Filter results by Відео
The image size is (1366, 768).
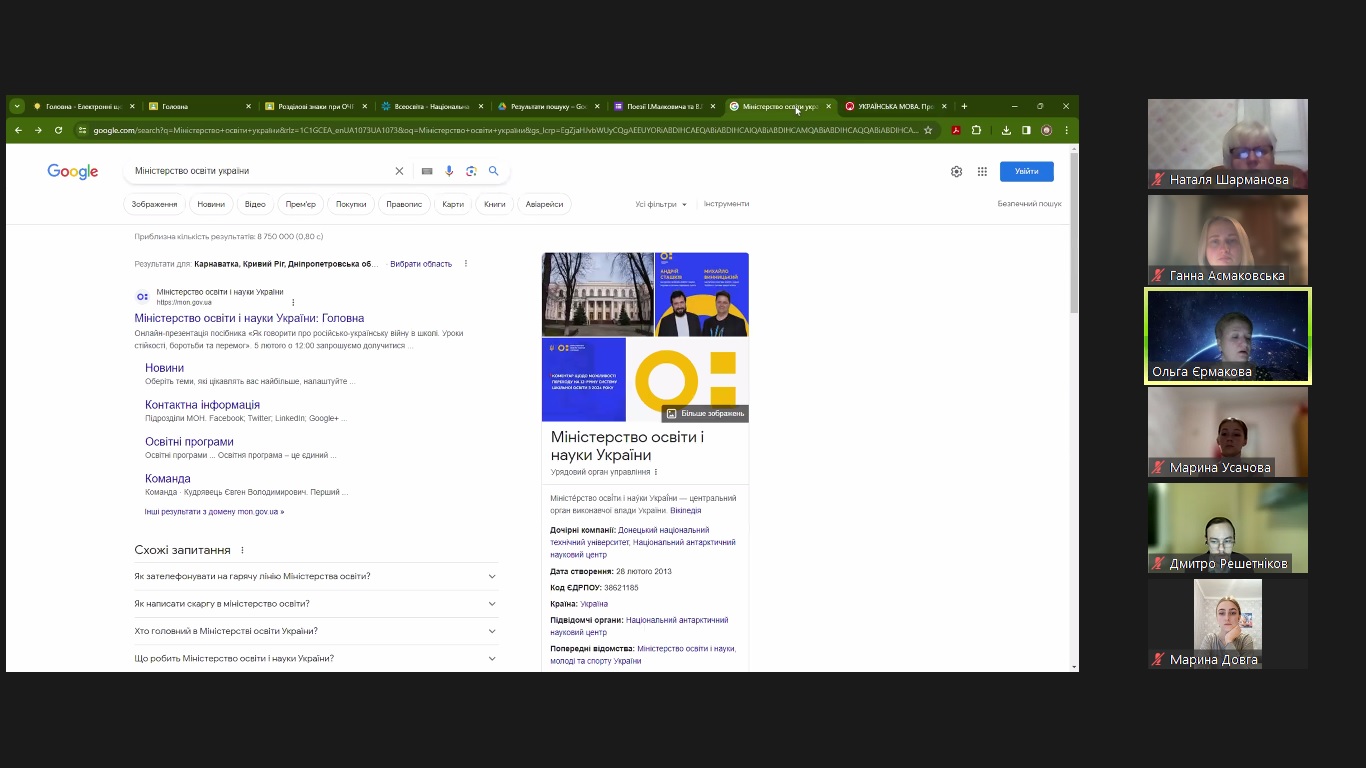(x=255, y=204)
